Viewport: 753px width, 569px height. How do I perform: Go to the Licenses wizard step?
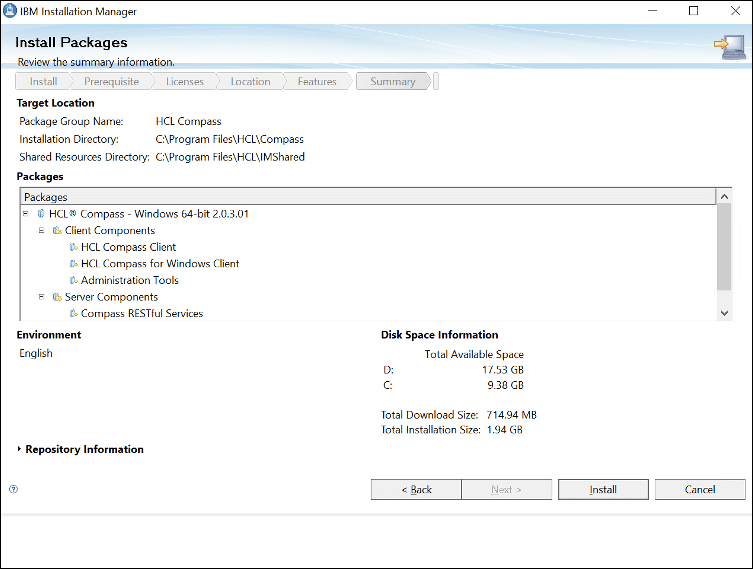point(185,82)
